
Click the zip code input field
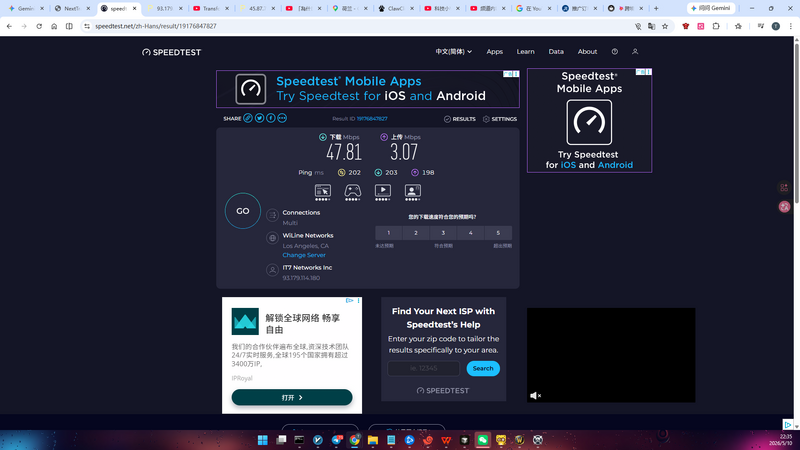click(x=423, y=368)
